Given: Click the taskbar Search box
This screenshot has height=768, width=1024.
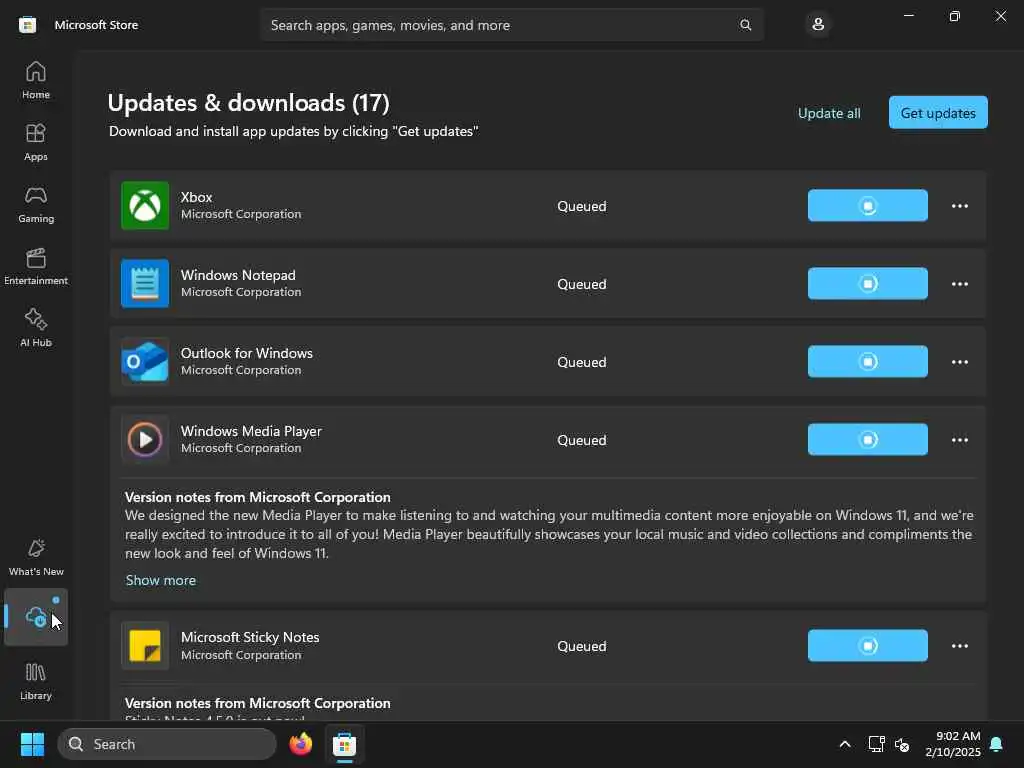Looking at the screenshot, I should [x=167, y=744].
